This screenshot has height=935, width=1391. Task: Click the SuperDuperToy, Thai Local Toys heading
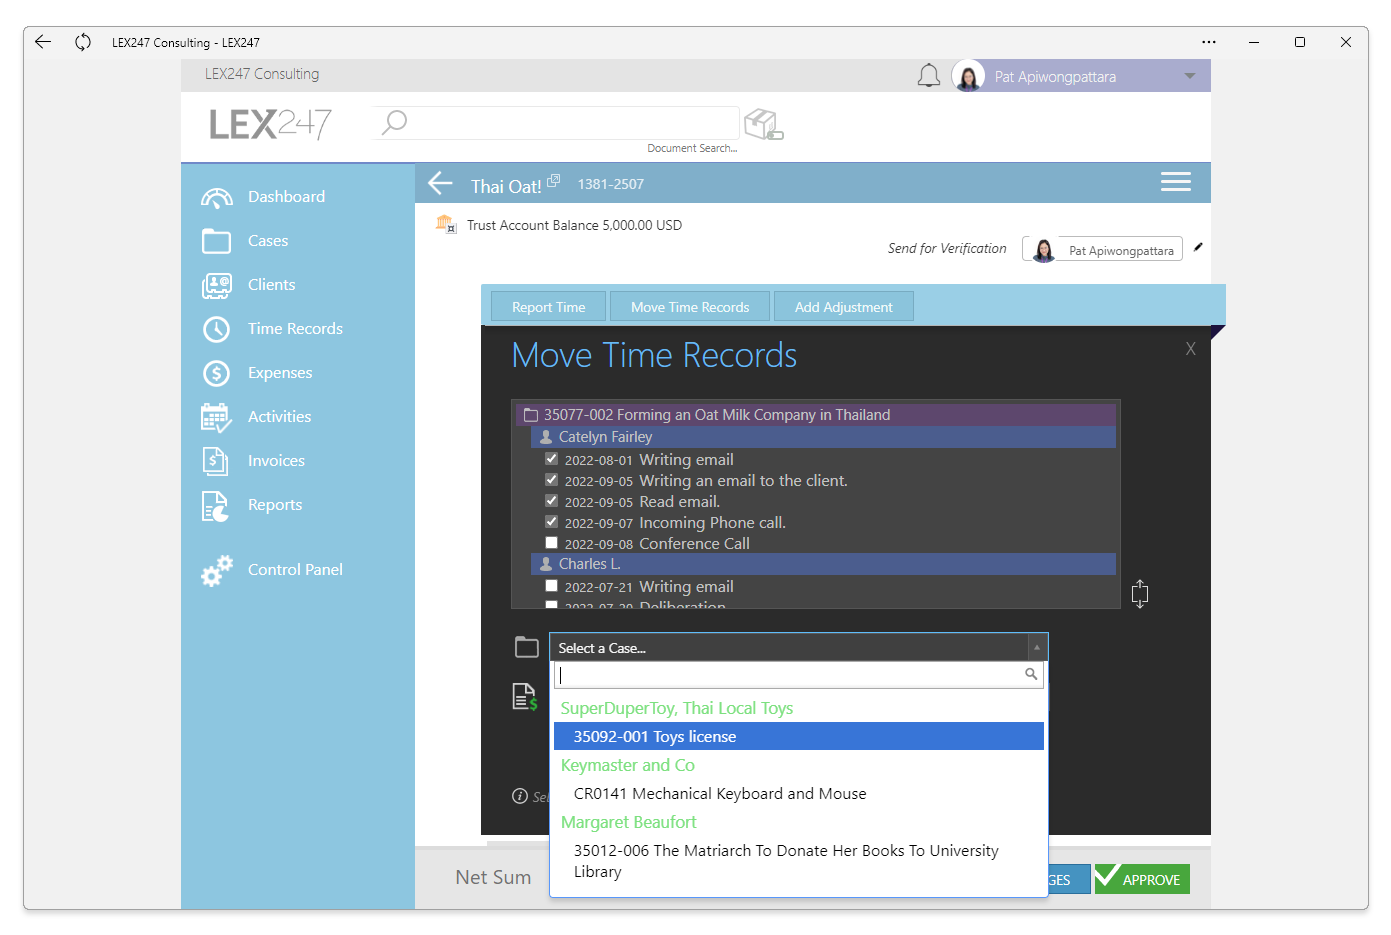coord(677,708)
